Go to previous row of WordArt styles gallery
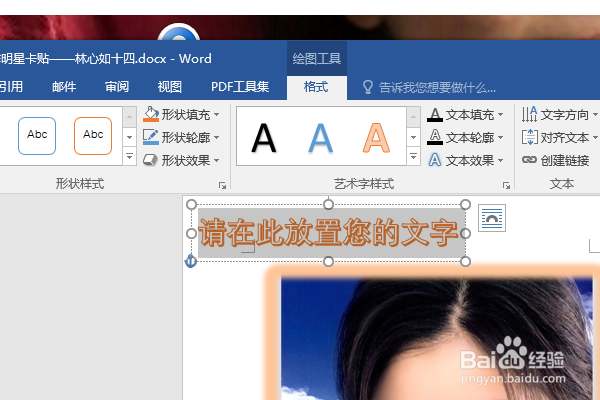 point(413,117)
